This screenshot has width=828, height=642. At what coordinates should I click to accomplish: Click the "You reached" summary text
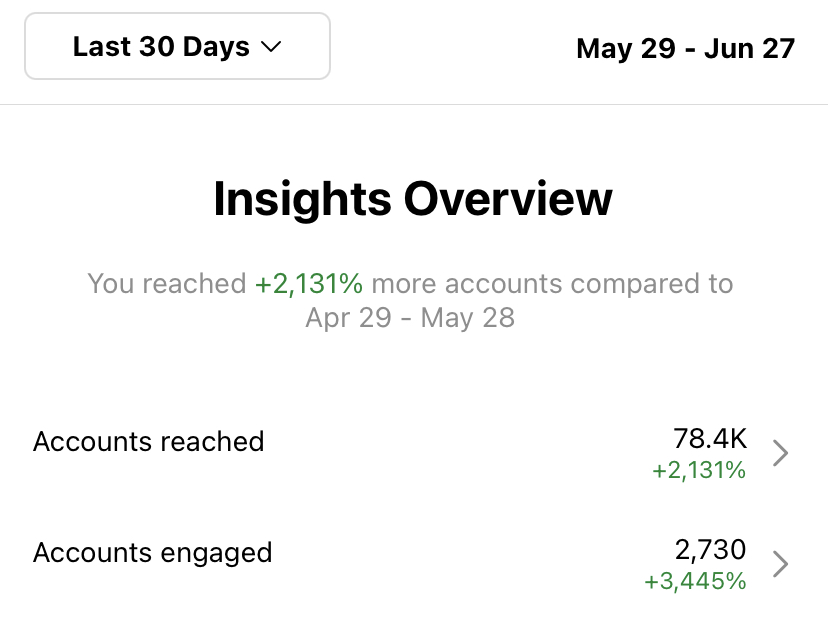click(166, 284)
